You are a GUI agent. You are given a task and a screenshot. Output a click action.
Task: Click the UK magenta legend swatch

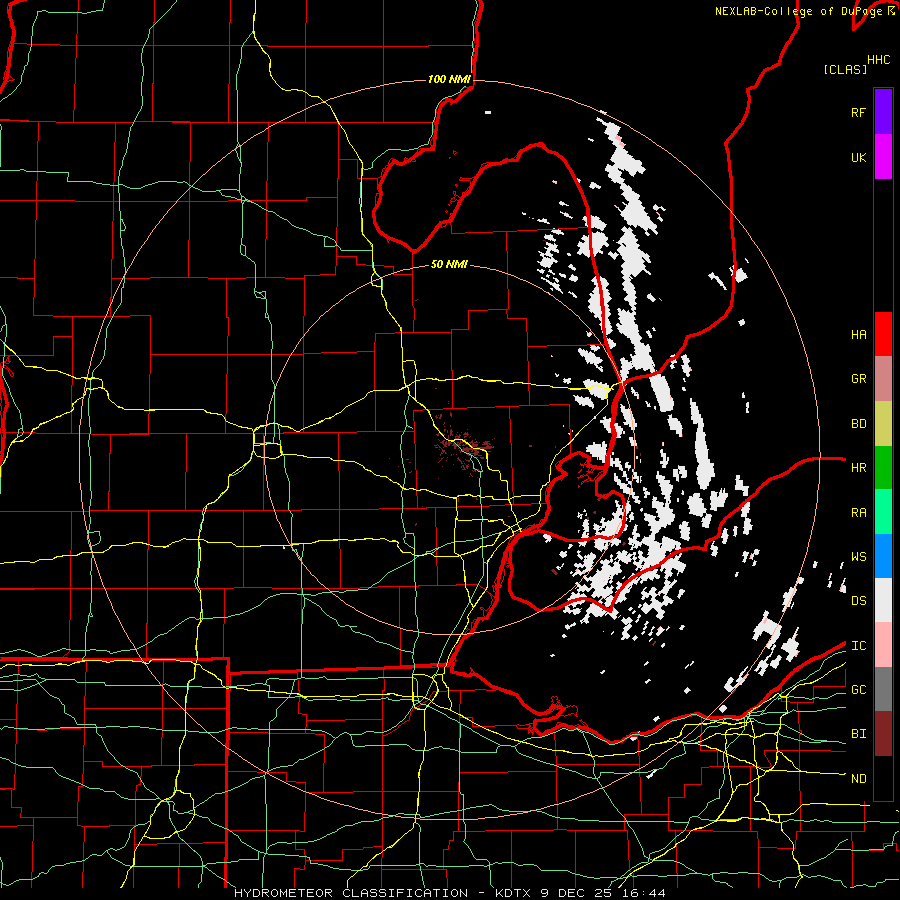883,157
